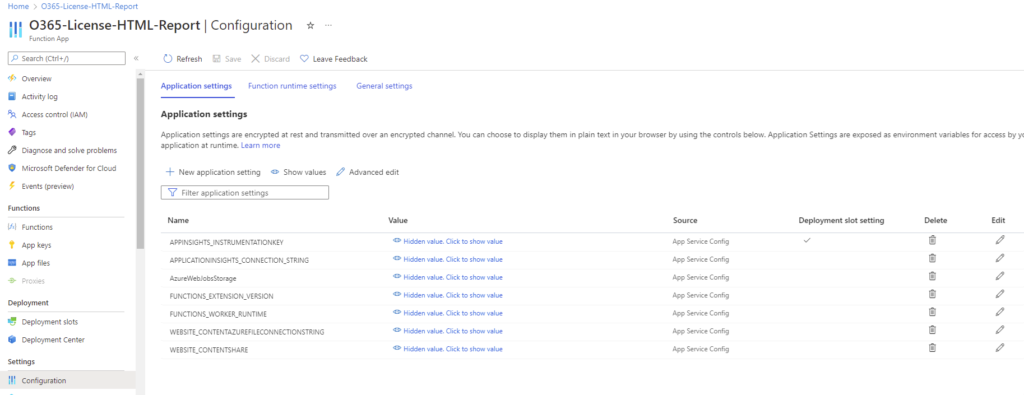The image size is (1024, 395).
Task: Open Microsoft Defender for Cloud
Action: click(68, 168)
